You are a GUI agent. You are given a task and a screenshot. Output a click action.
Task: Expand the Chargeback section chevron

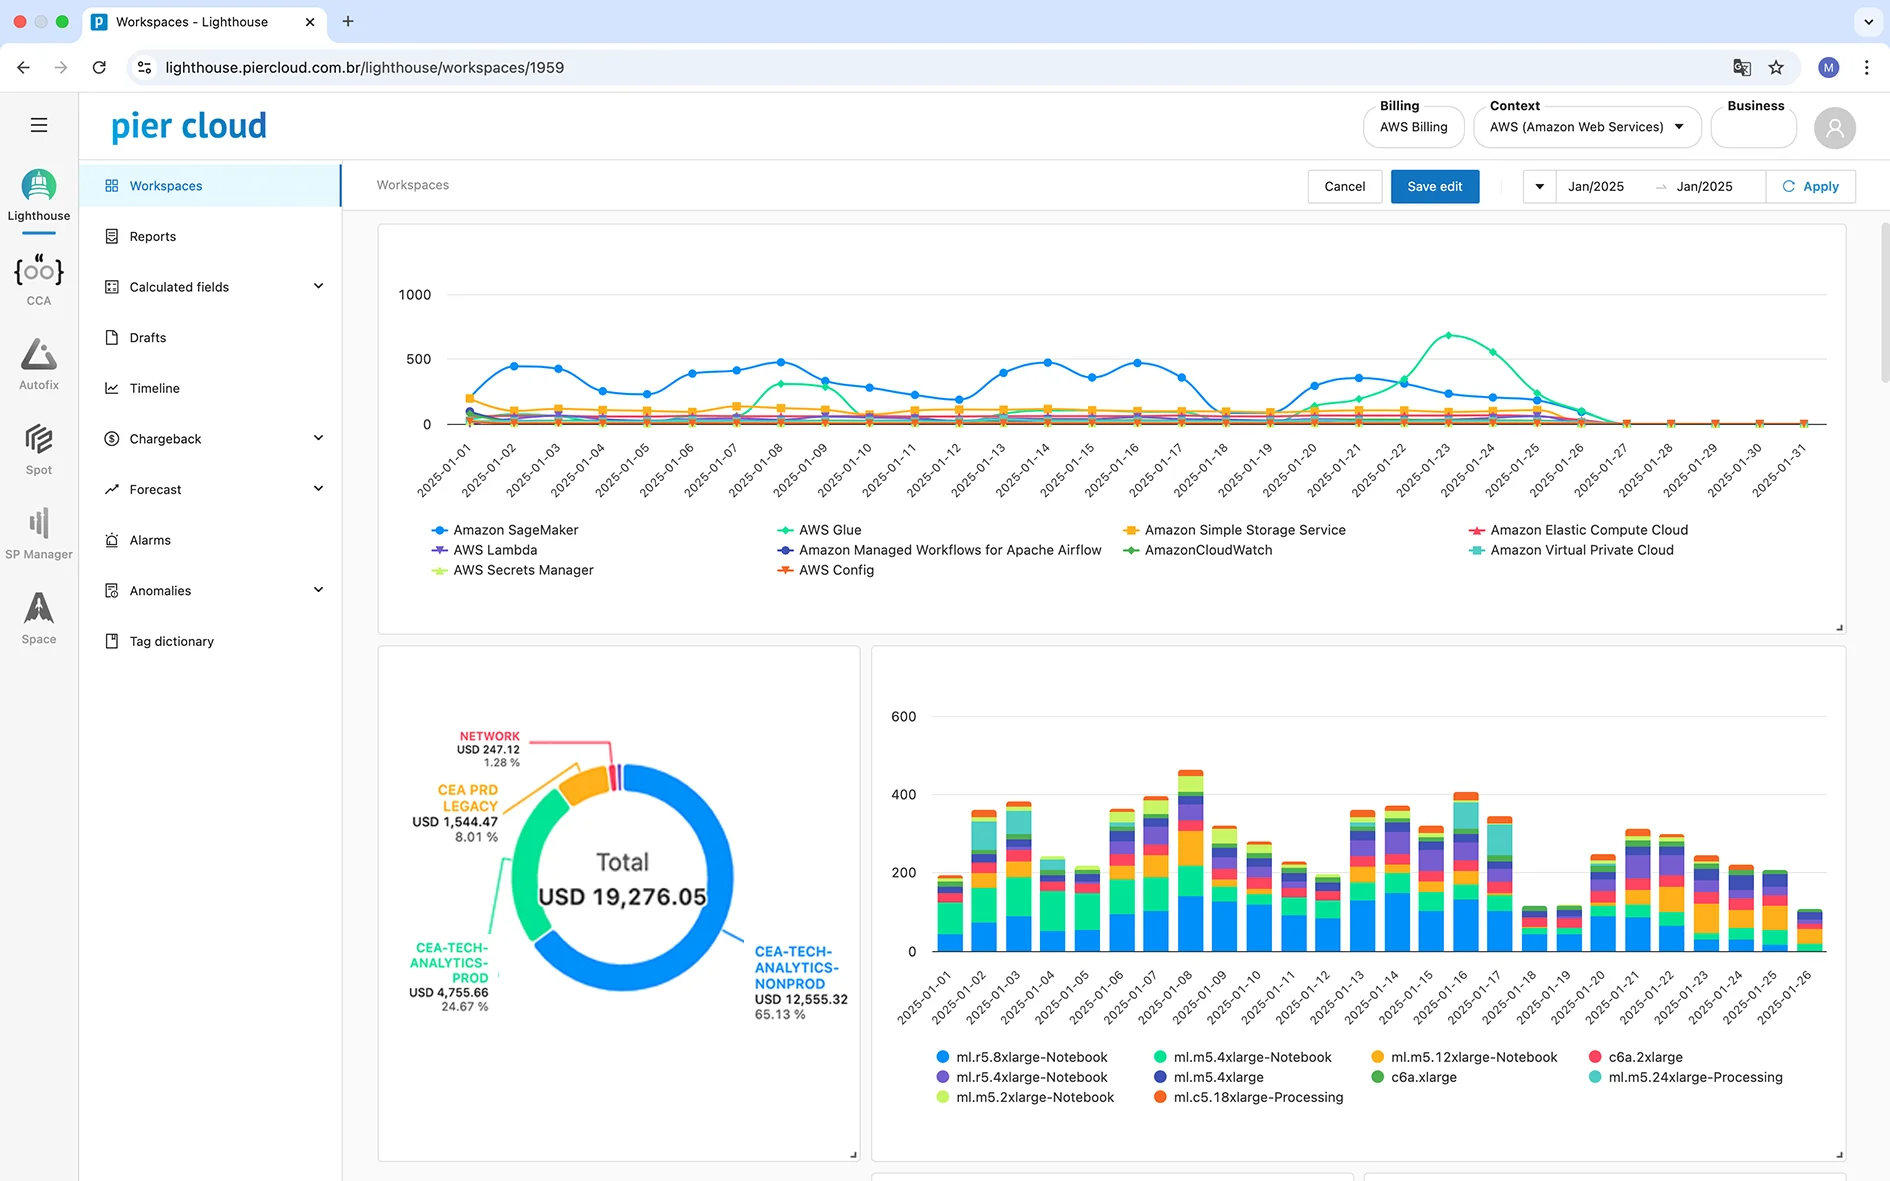coord(318,438)
